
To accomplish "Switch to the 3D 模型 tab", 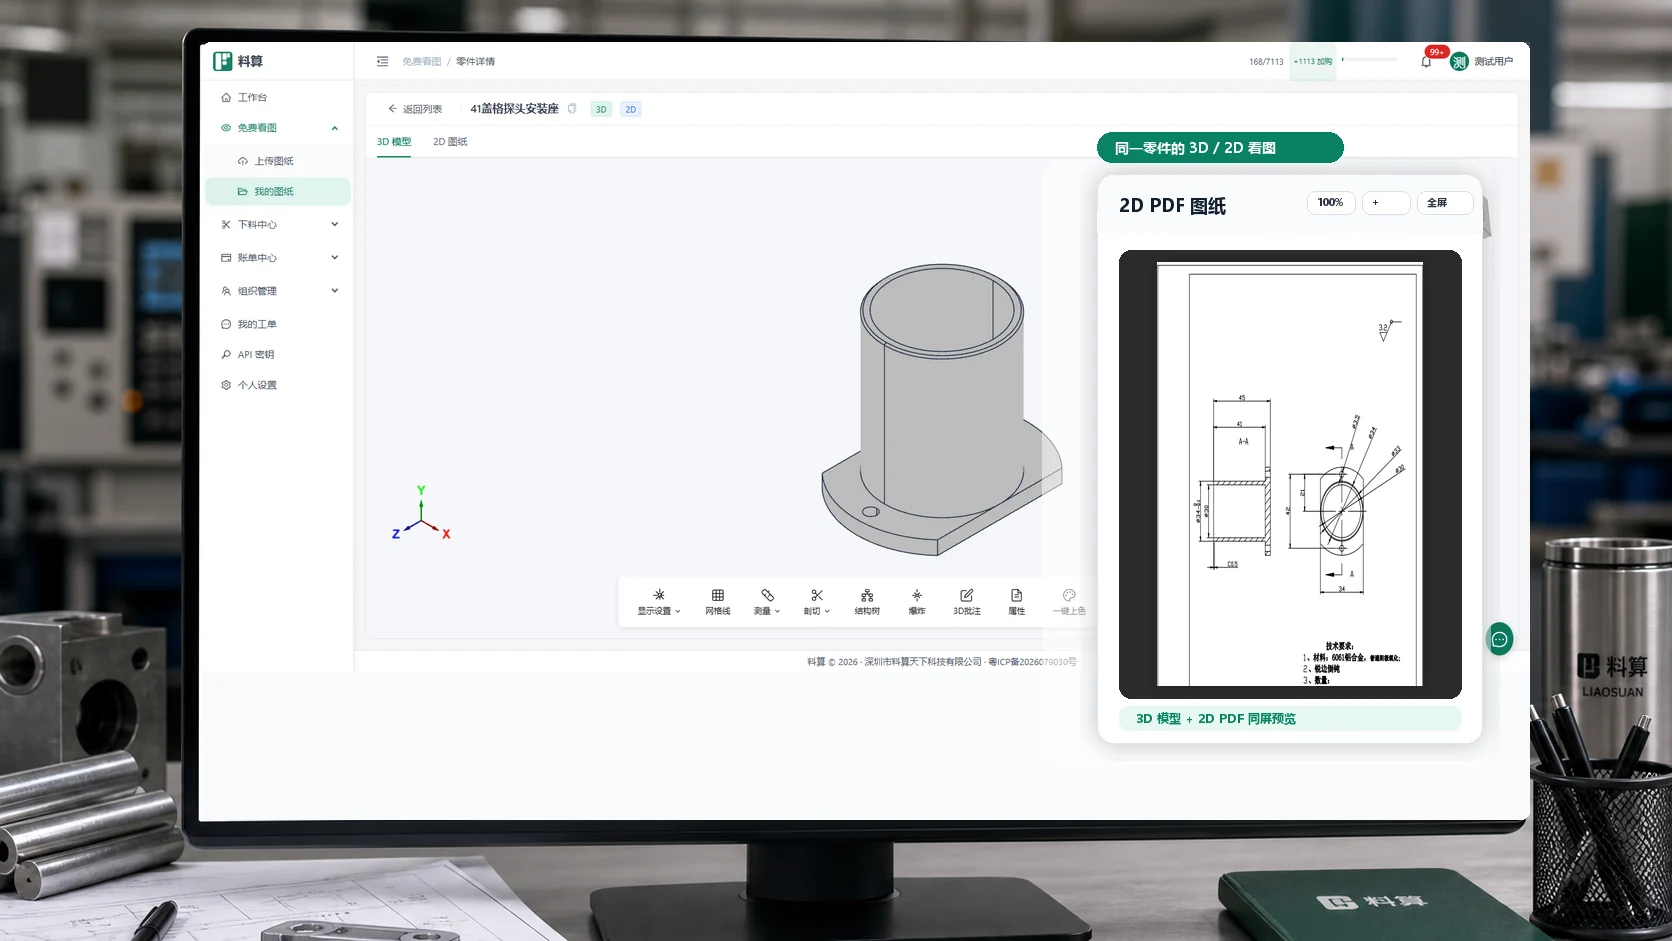I will click(x=394, y=142).
